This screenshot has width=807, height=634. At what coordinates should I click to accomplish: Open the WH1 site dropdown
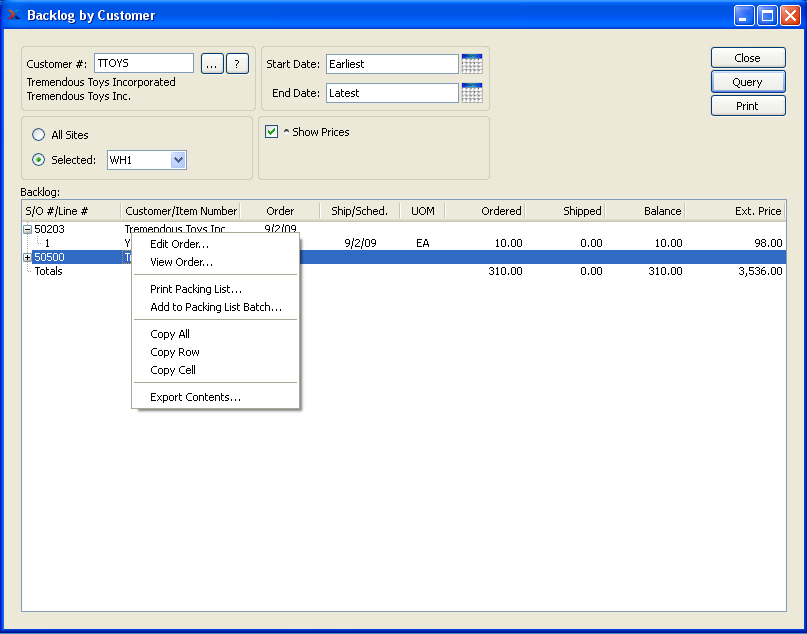tap(178, 160)
